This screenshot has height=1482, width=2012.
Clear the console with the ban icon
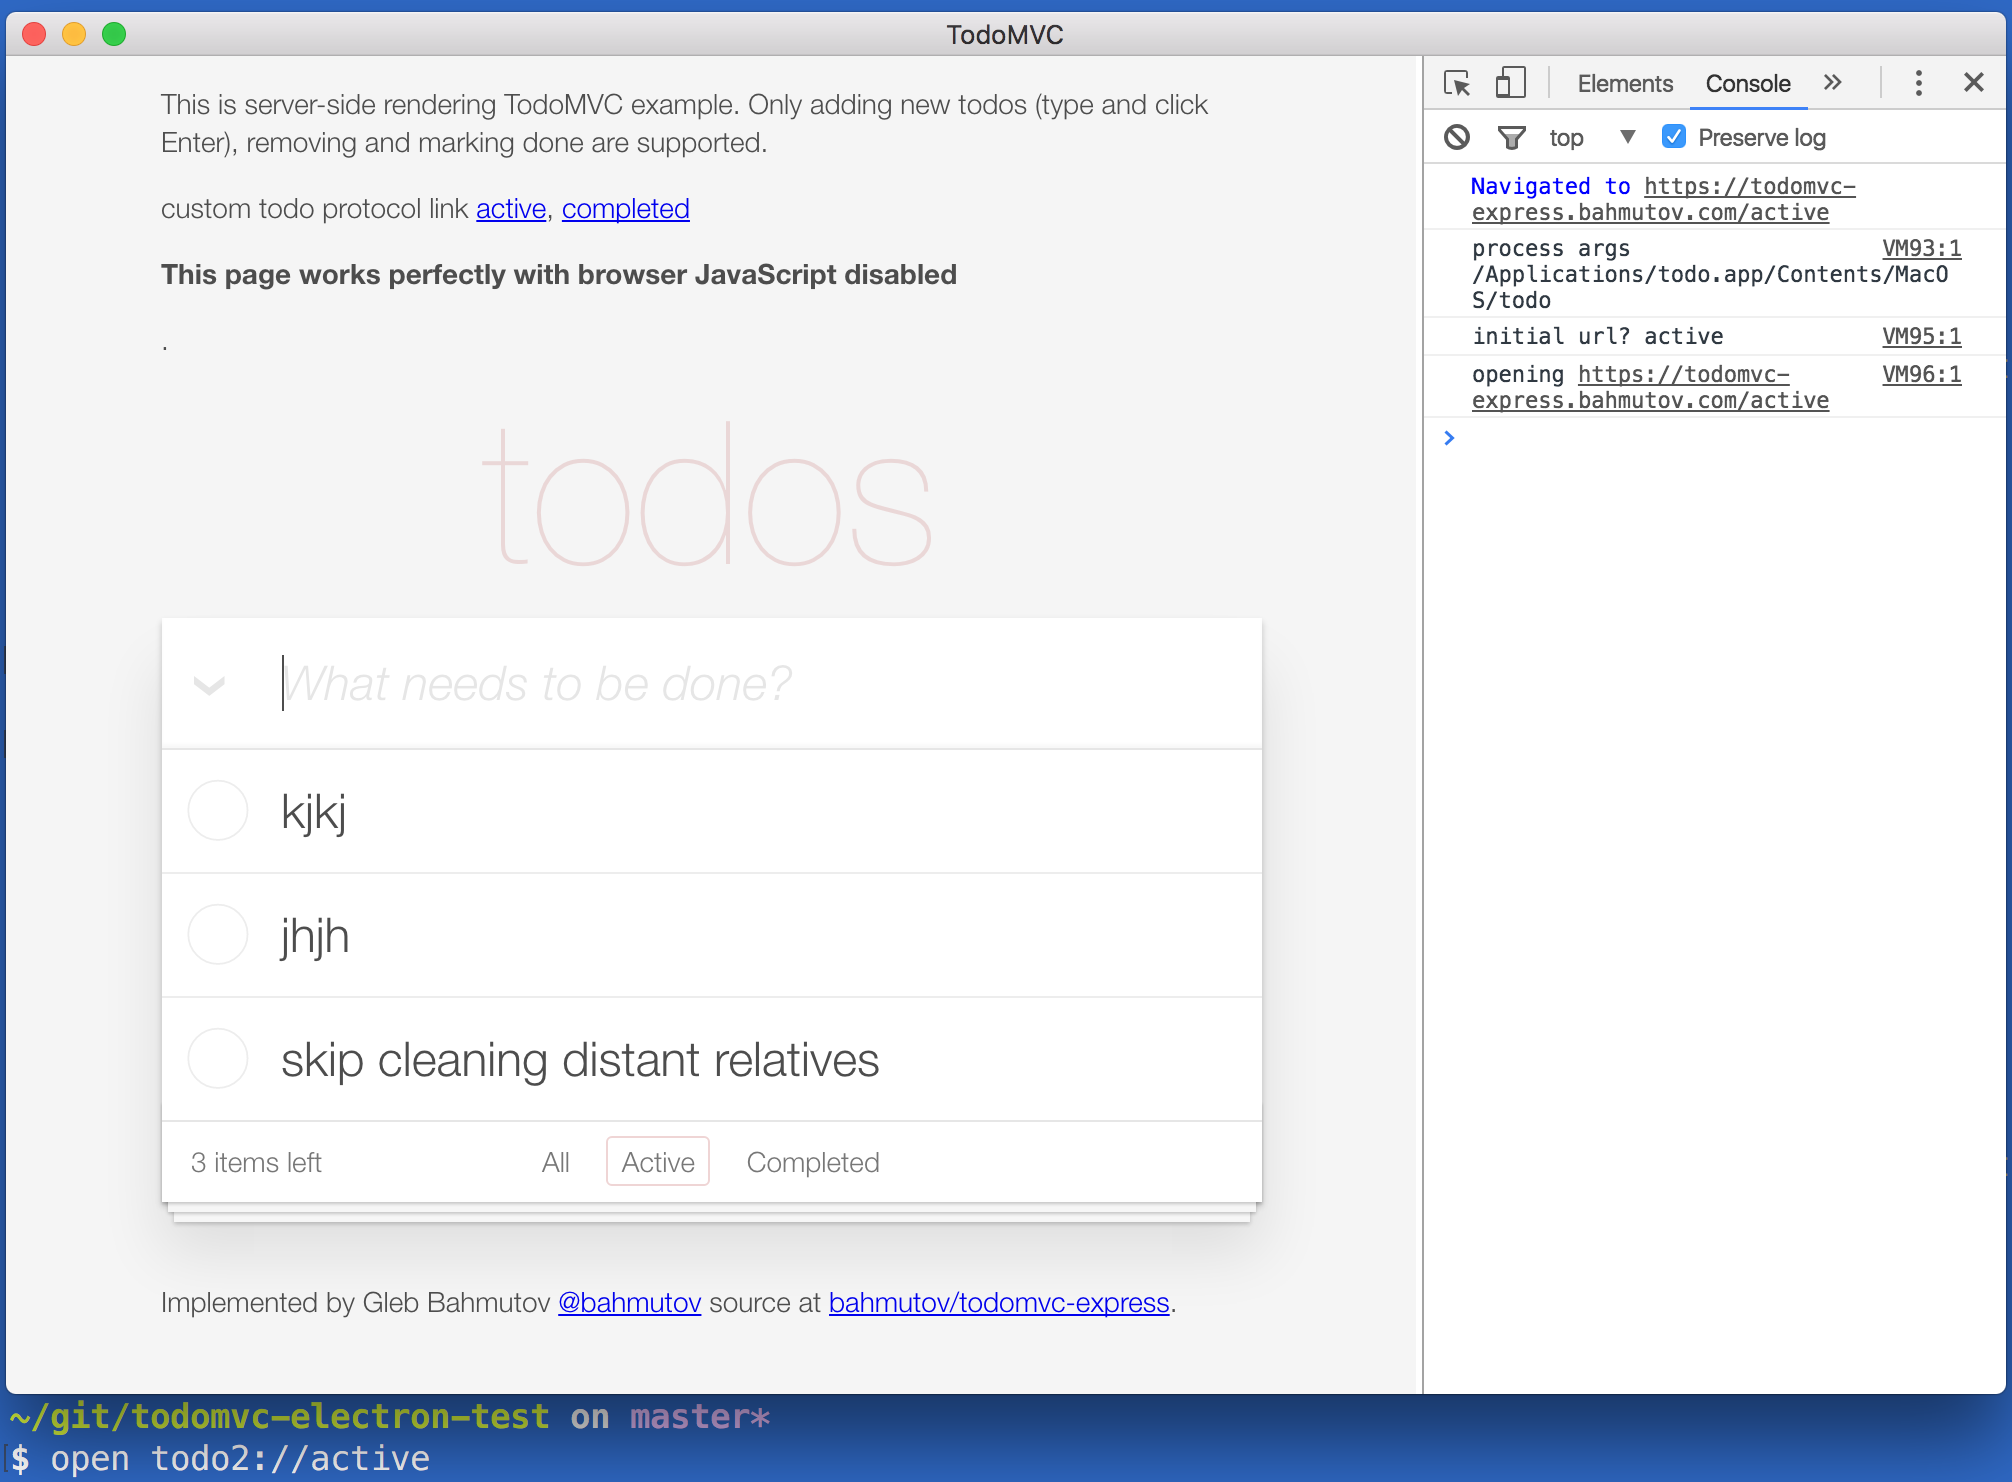click(1457, 137)
